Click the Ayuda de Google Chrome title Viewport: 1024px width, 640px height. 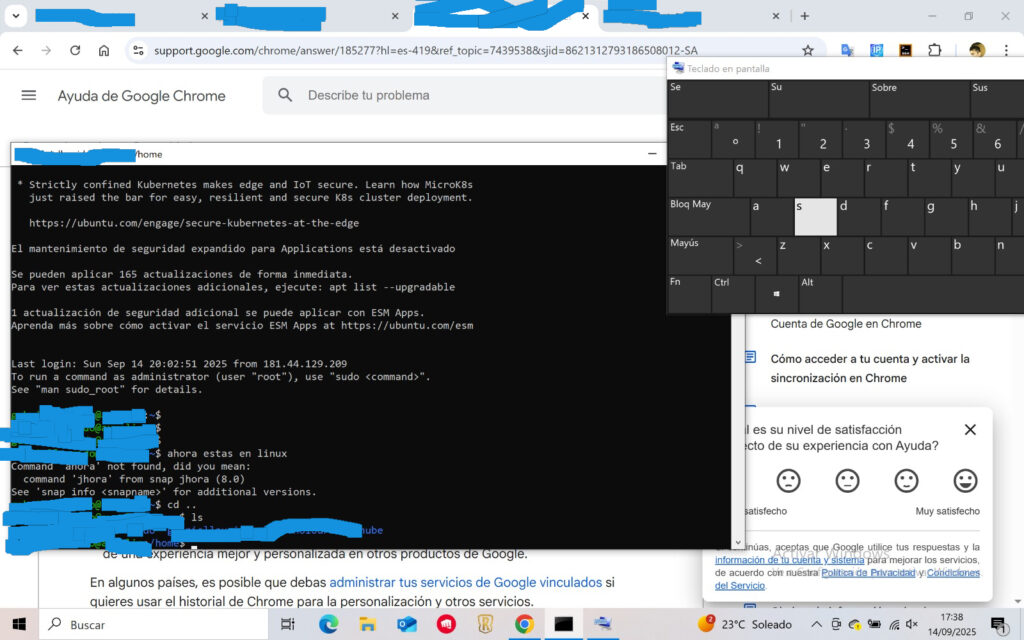coord(142,96)
